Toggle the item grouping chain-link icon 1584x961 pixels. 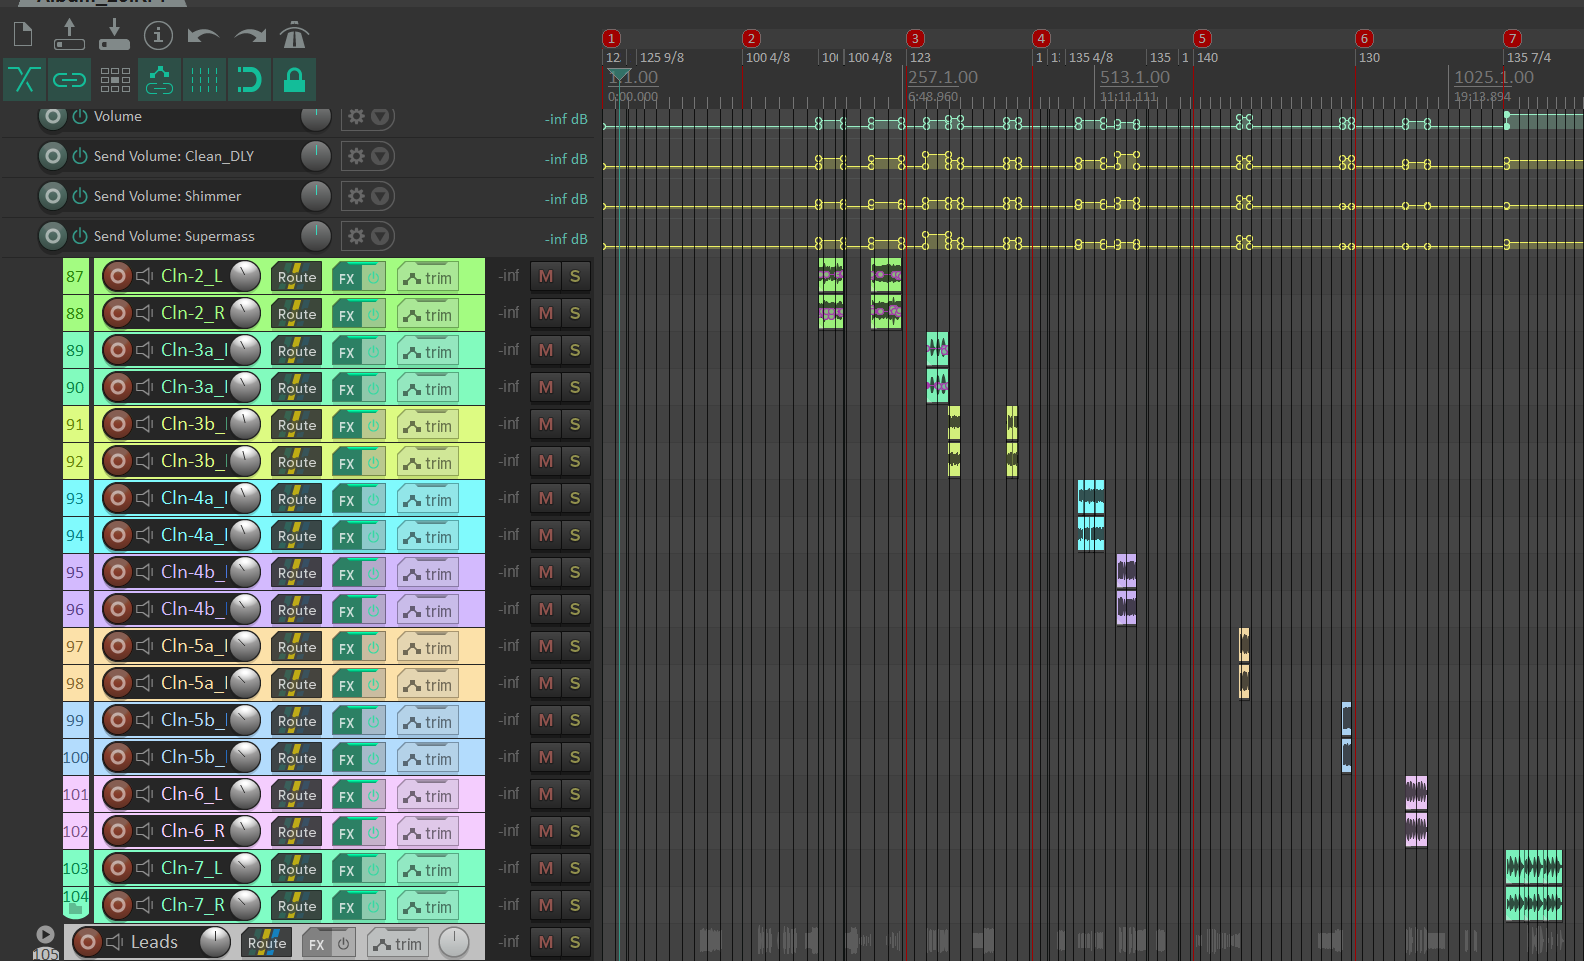pyautogui.click(x=69, y=80)
